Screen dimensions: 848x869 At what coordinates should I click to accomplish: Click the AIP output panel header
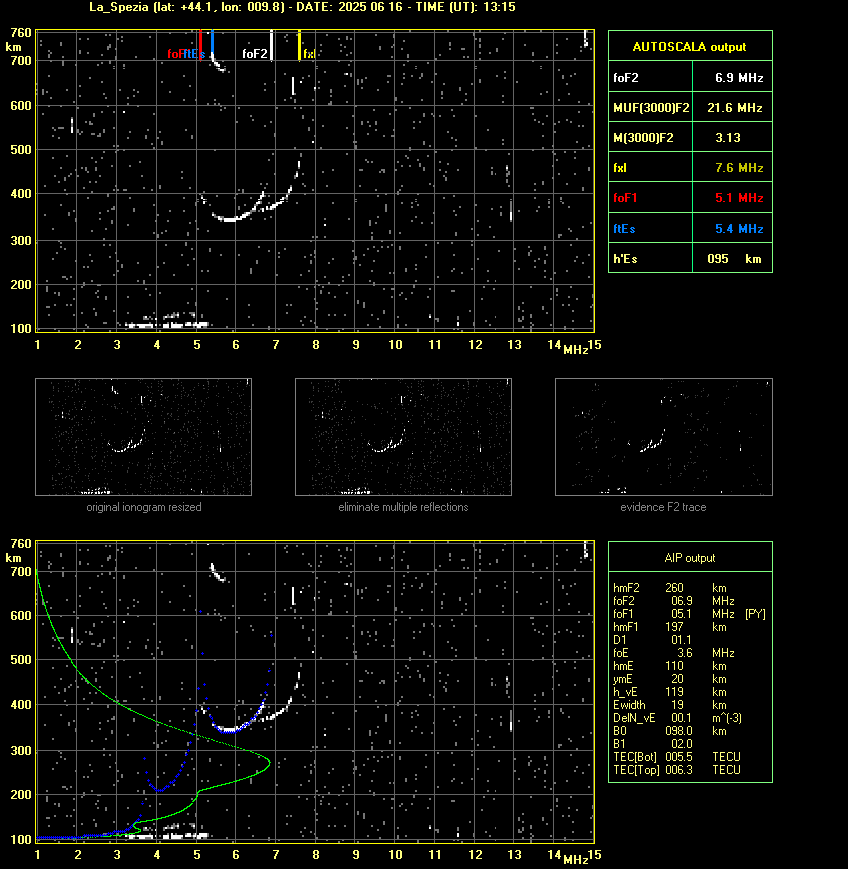click(690, 558)
